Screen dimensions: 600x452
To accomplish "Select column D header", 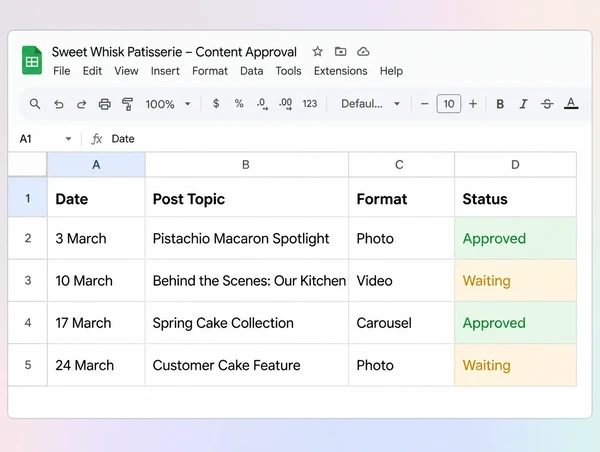I will (x=515, y=165).
